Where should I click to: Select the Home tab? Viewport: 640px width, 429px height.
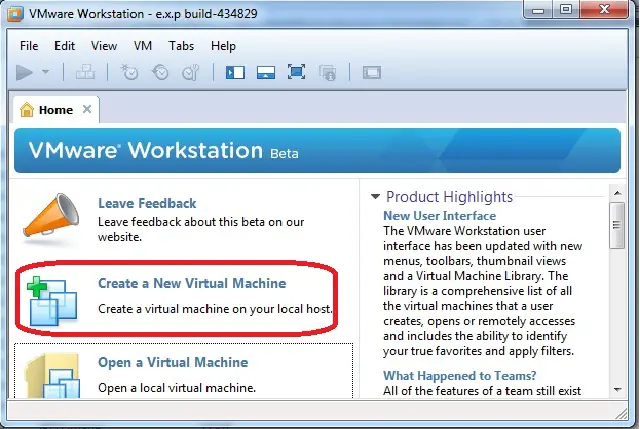pos(56,110)
